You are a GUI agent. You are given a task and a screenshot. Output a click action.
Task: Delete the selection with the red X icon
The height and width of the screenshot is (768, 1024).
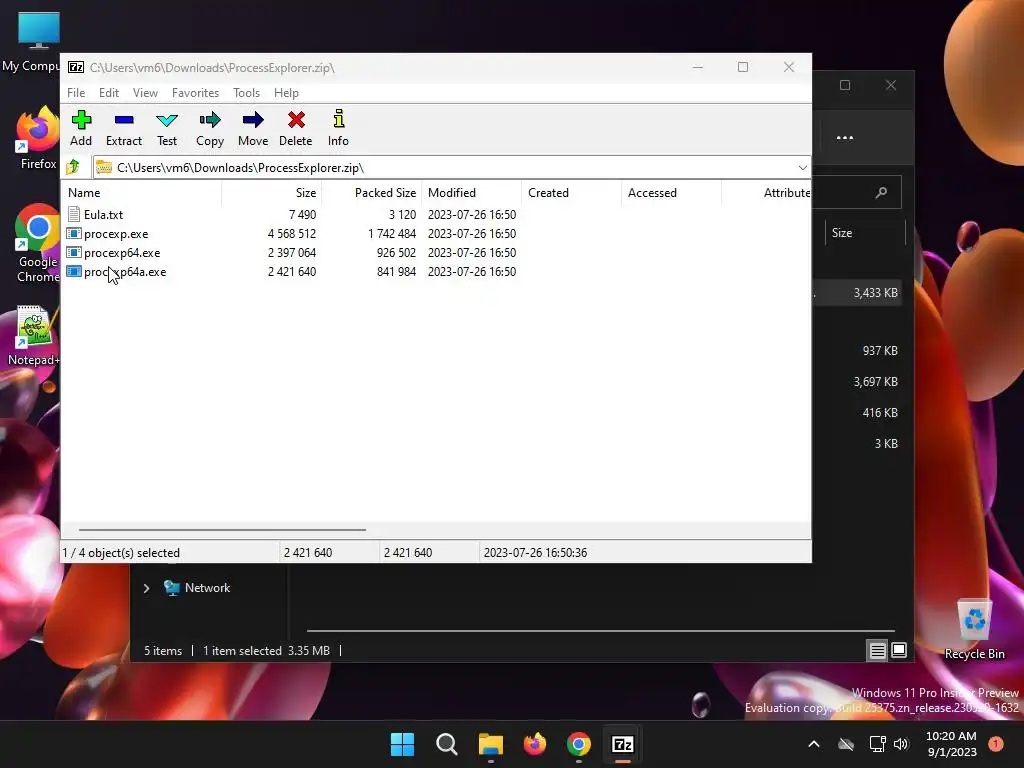coord(296,120)
